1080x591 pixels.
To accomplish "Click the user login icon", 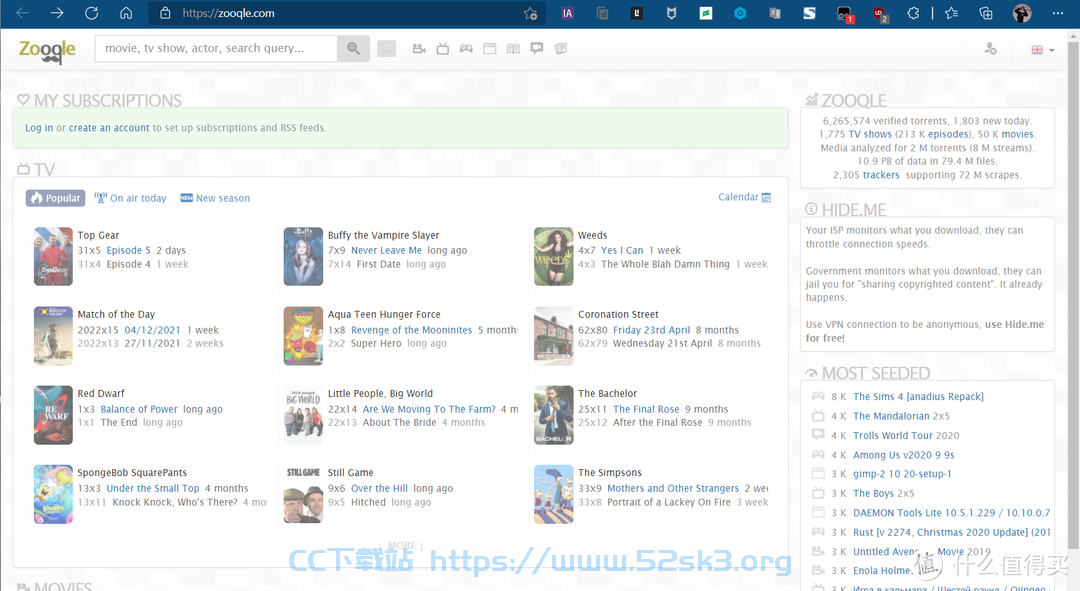I will [x=990, y=48].
